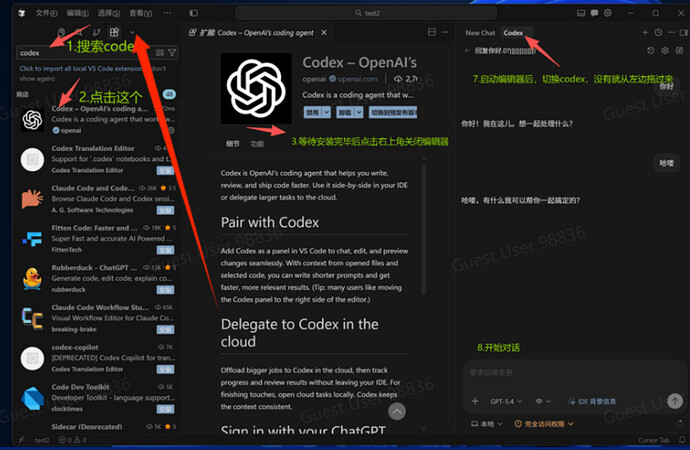This screenshot has height=450, width=690.
Task: Install the Rubberduck extension
Action: coord(165,290)
